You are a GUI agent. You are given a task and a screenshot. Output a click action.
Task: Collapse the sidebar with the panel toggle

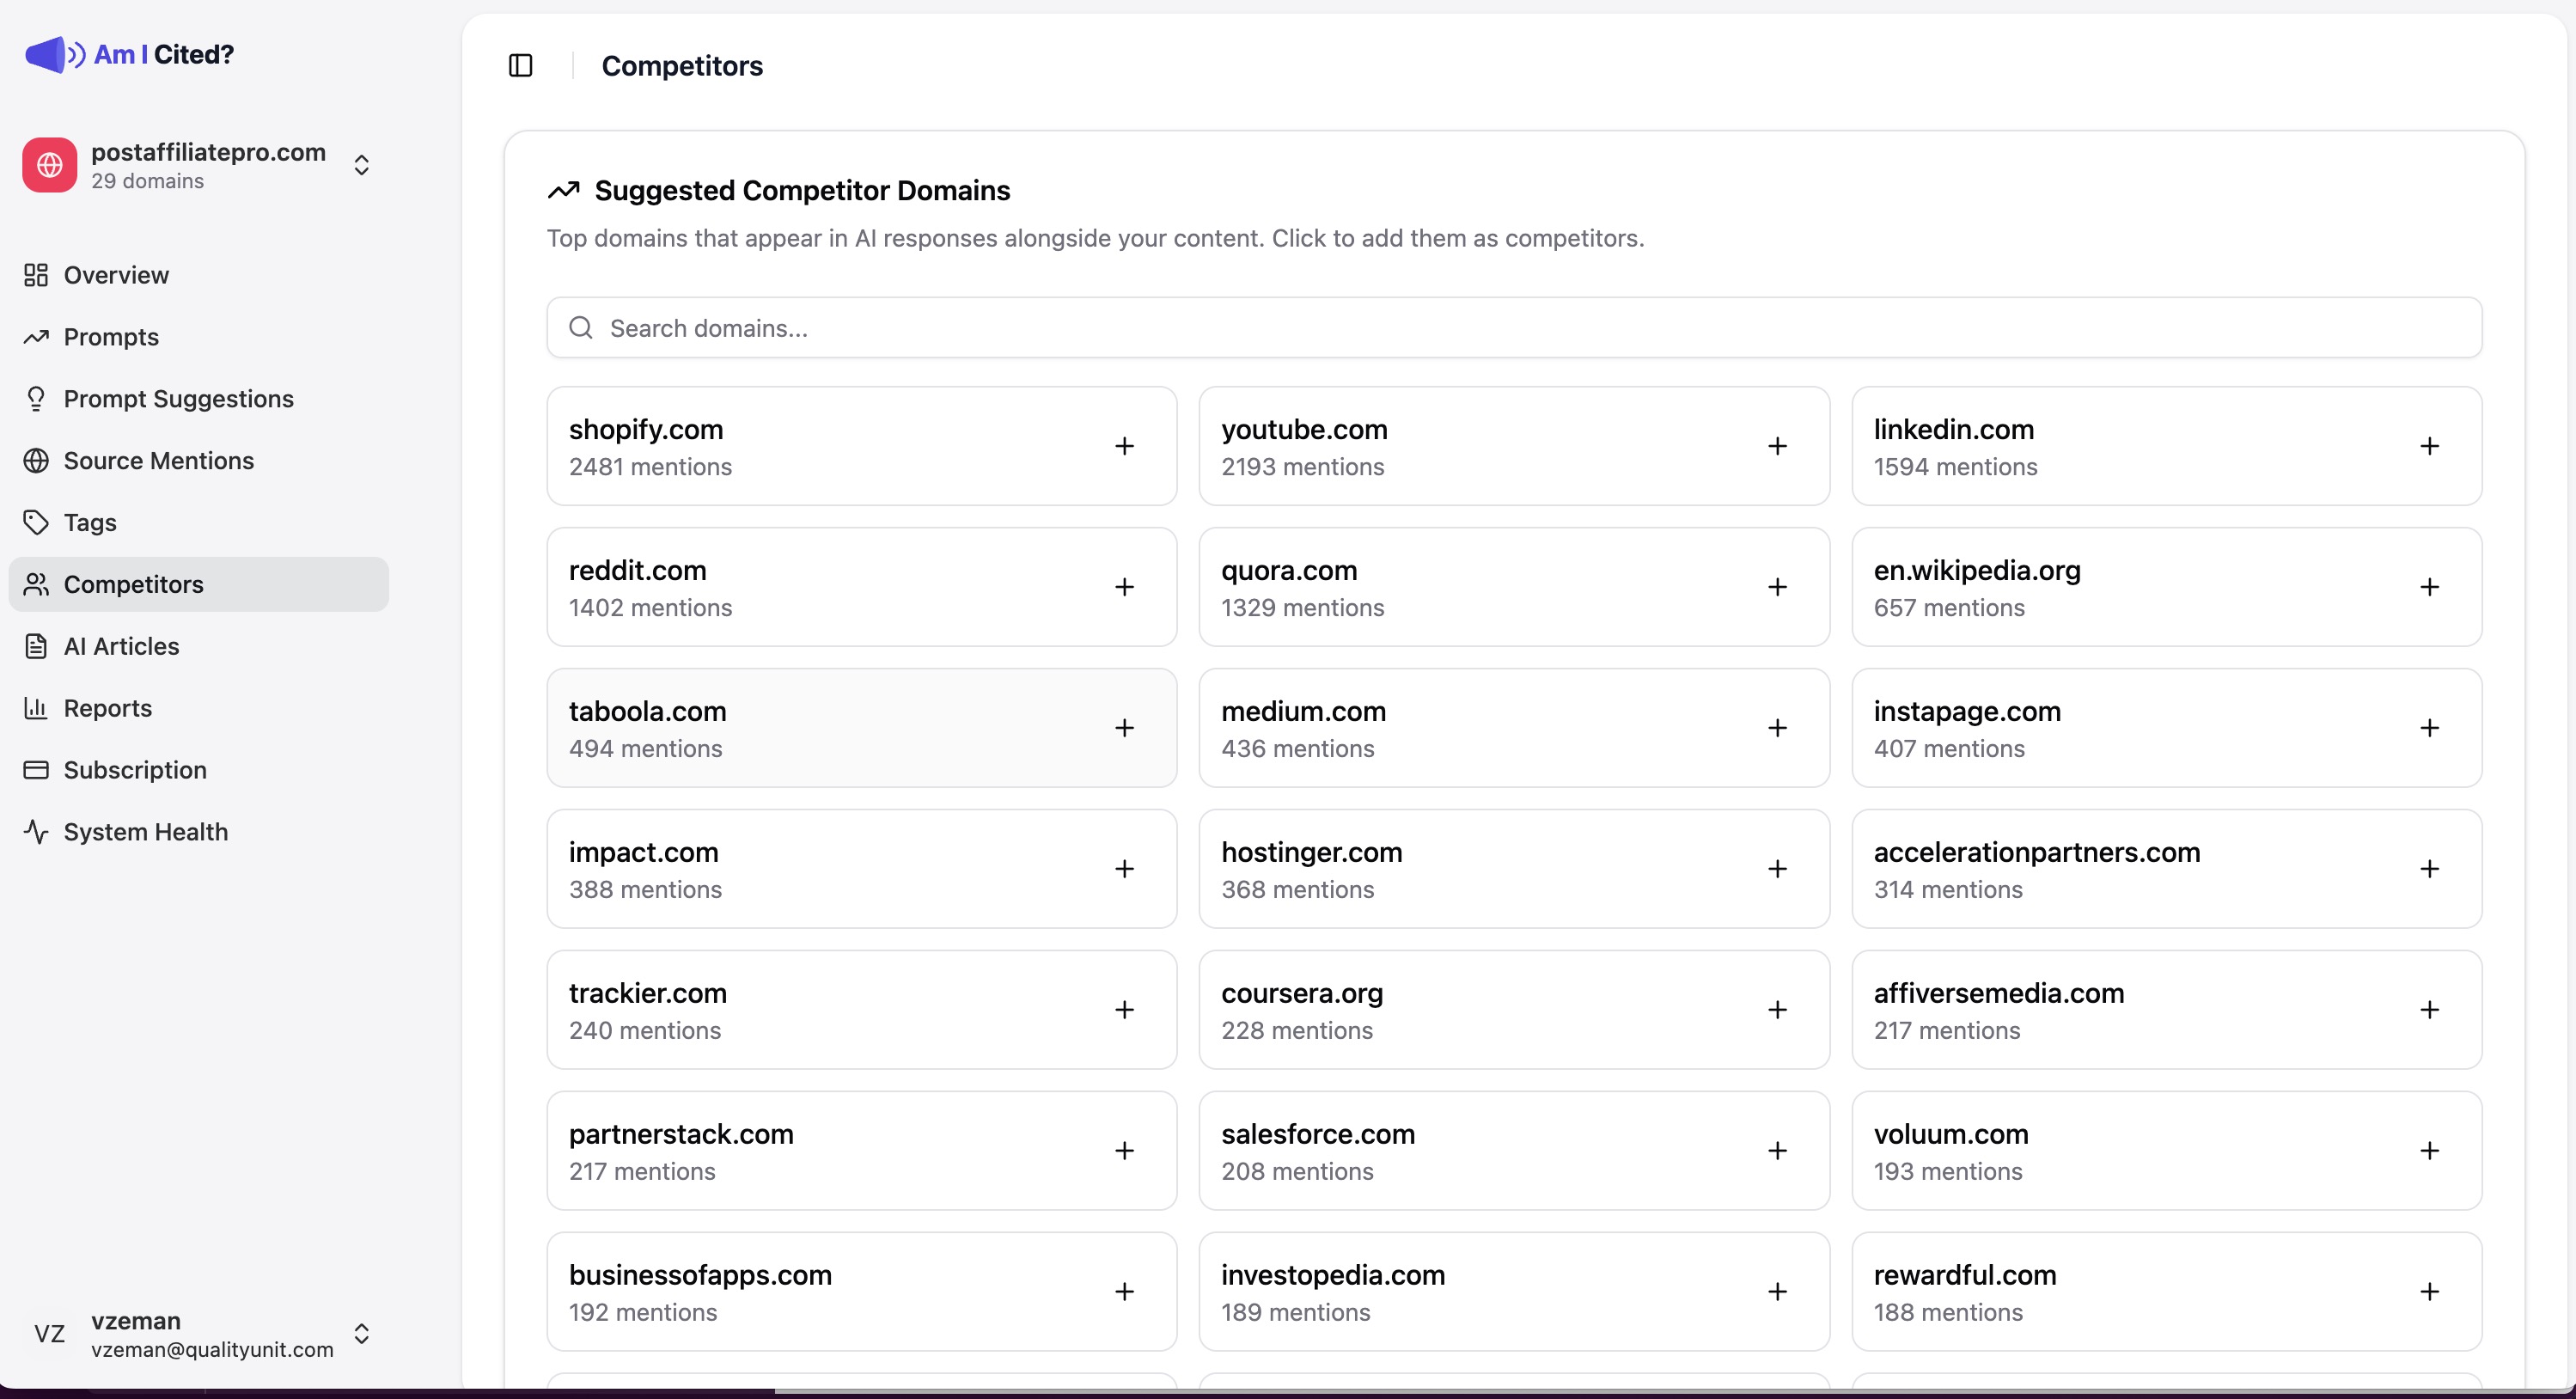tap(521, 66)
